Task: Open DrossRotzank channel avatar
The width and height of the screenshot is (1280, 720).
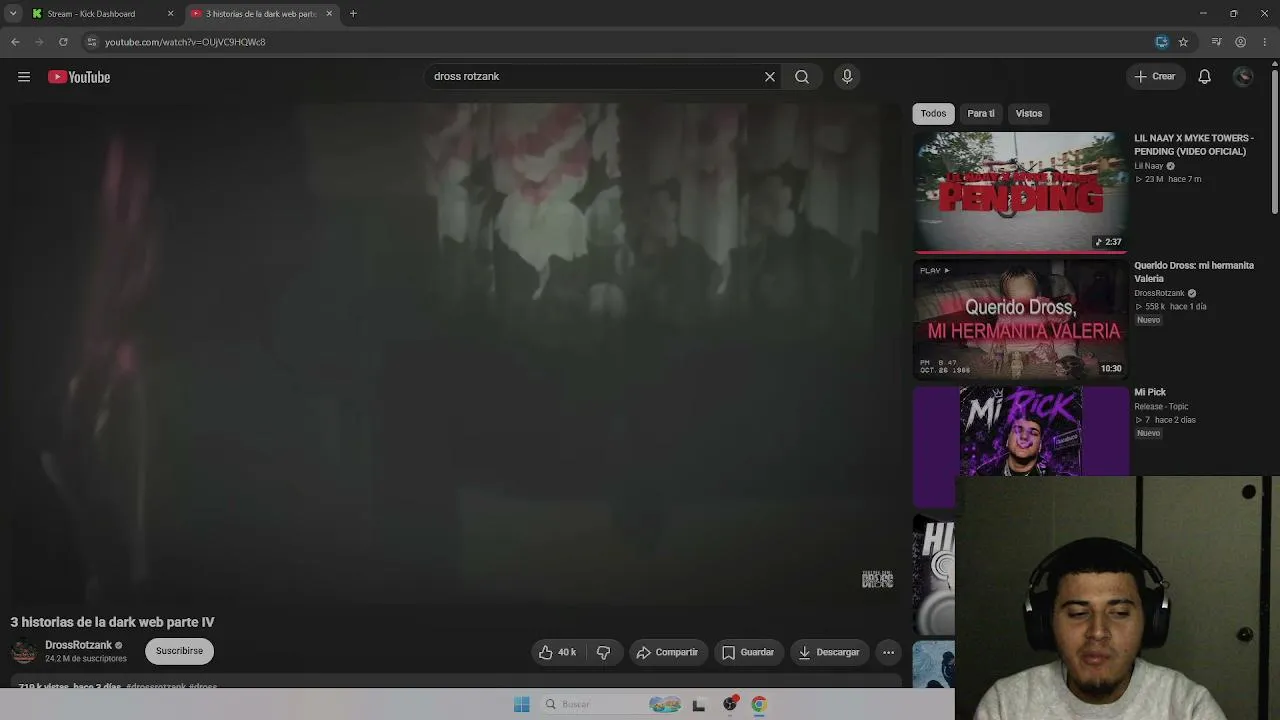Action: pyautogui.click(x=24, y=651)
